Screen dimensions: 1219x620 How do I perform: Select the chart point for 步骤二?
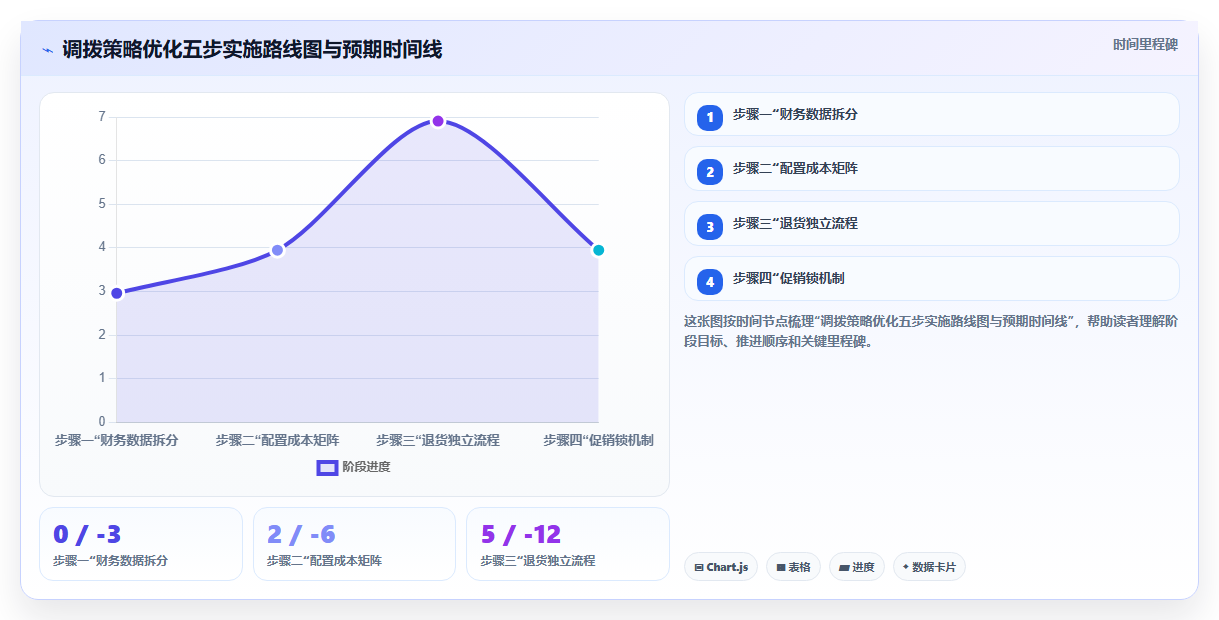278,250
